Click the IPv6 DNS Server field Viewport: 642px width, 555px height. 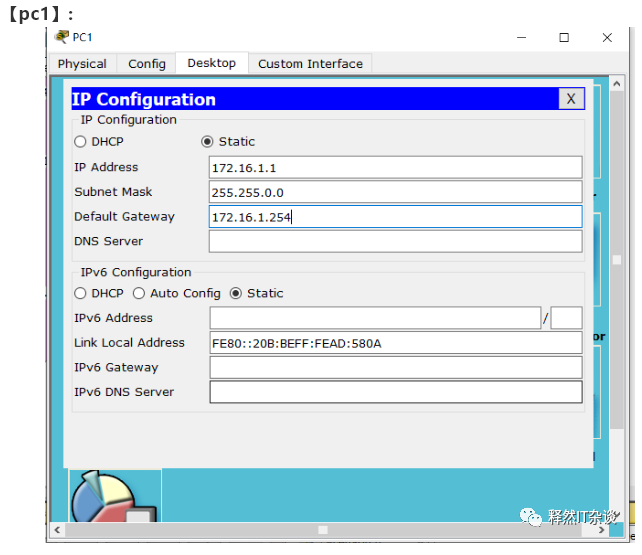pyautogui.click(x=396, y=392)
